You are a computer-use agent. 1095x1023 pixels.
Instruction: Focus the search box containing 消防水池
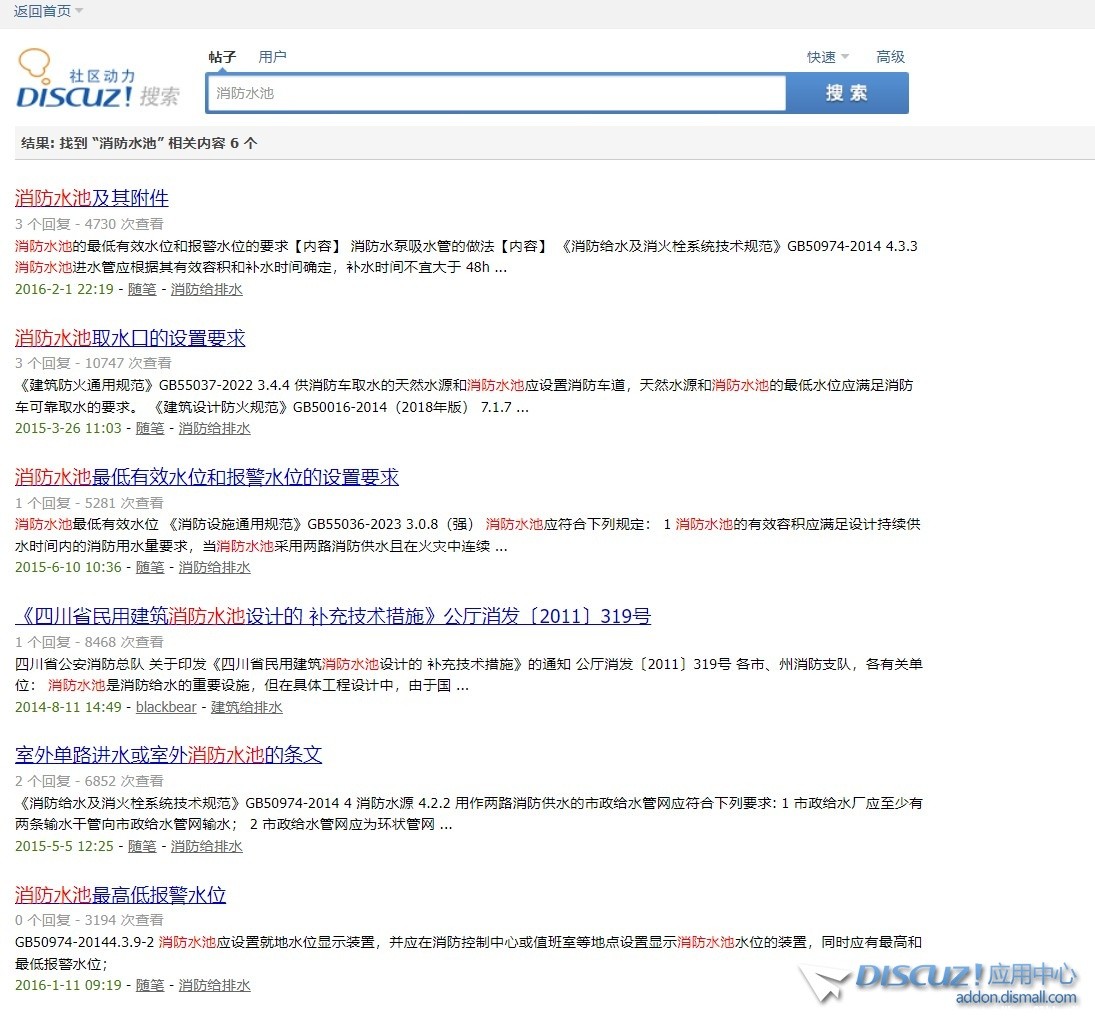pos(496,93)
